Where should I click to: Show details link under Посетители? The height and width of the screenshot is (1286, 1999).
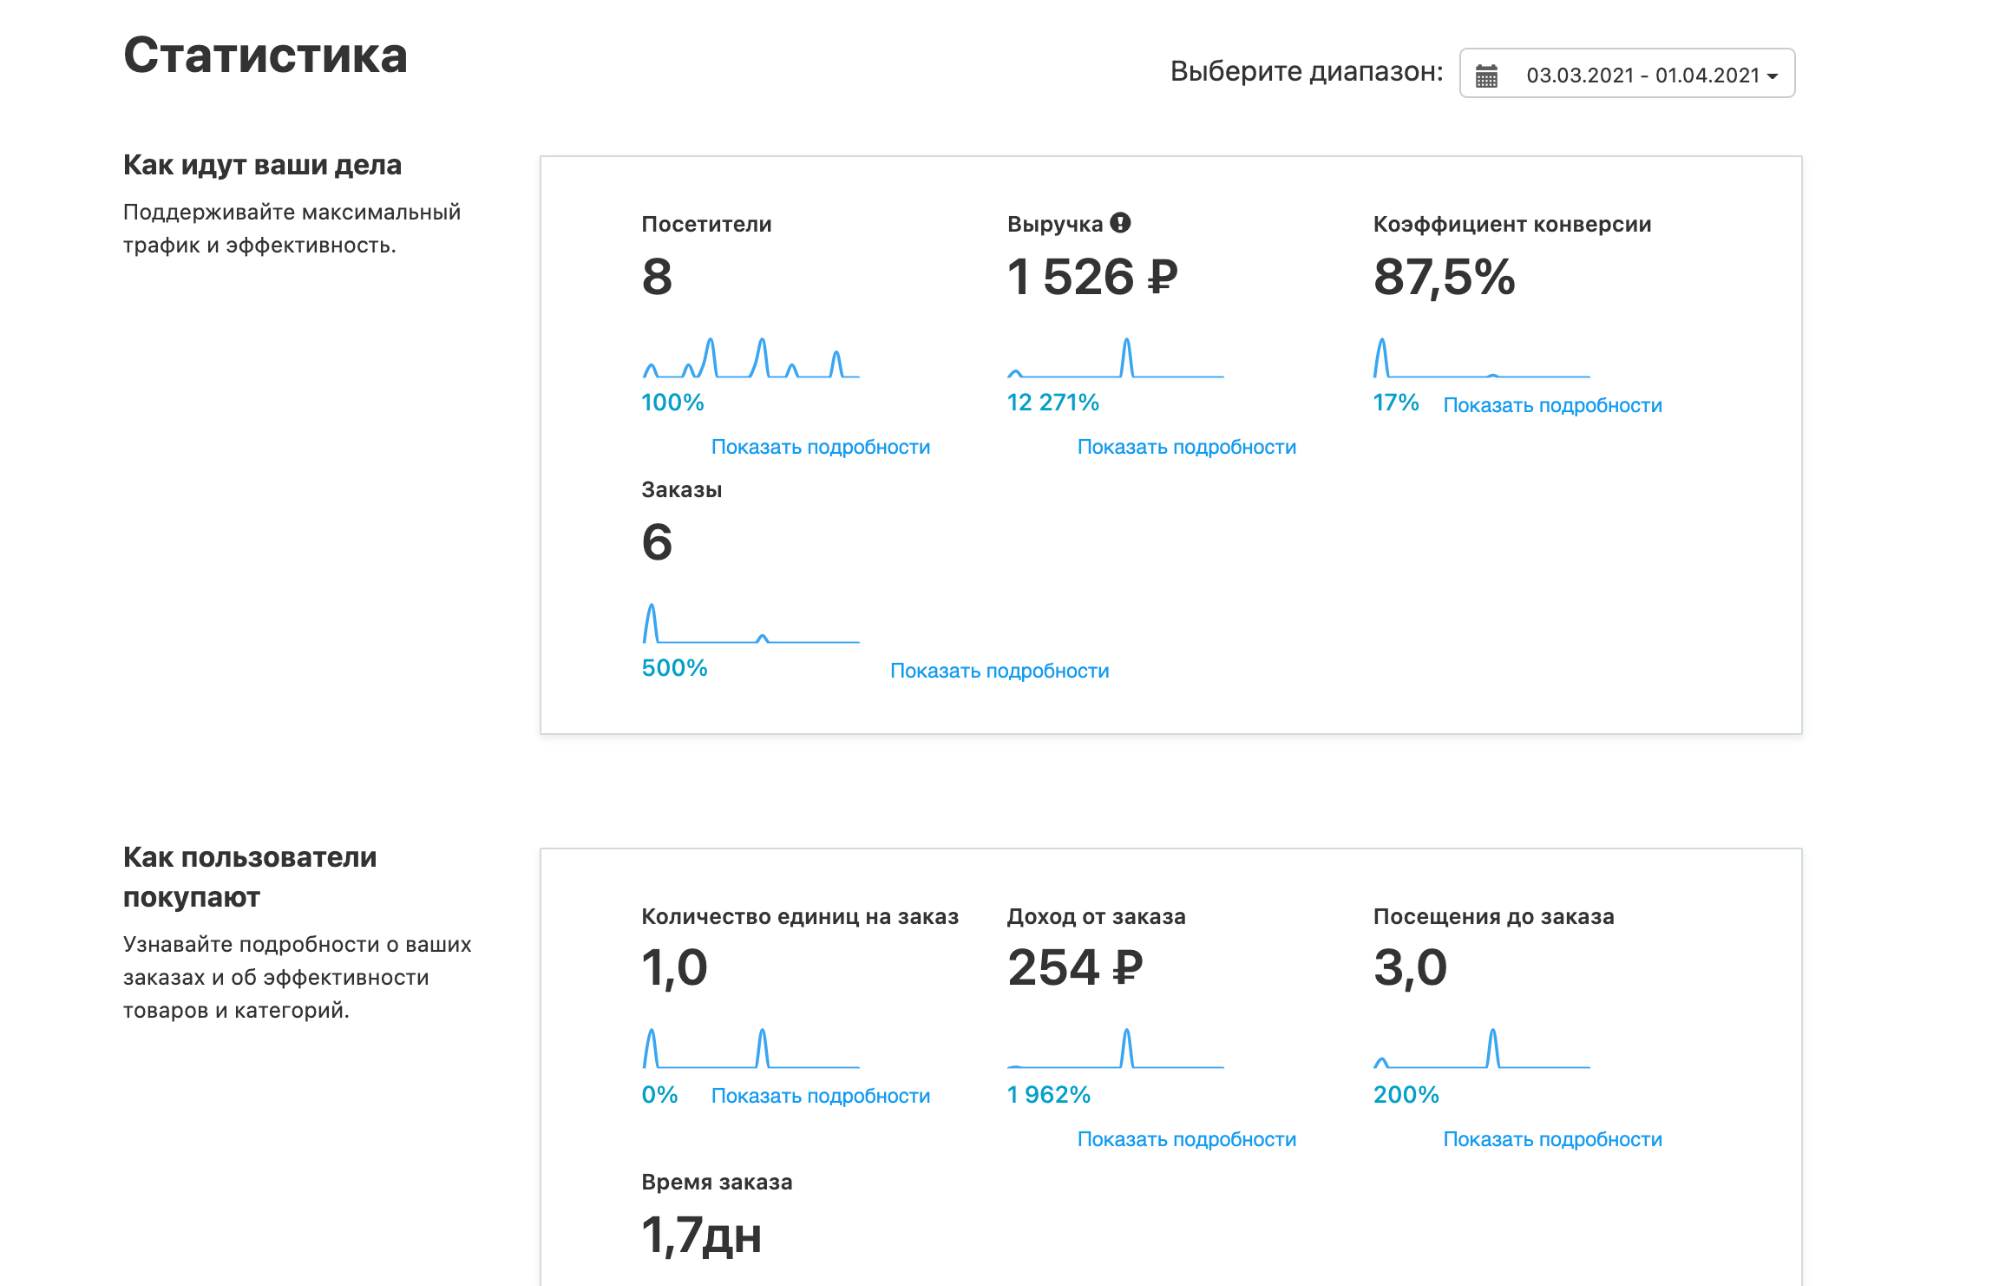(x=820, y=447)
